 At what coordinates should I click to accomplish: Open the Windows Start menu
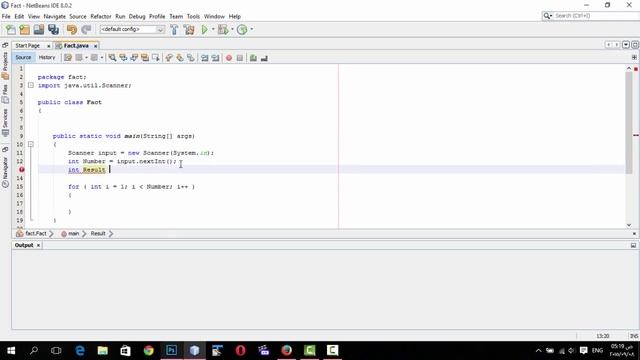click(x=11, y=351)
